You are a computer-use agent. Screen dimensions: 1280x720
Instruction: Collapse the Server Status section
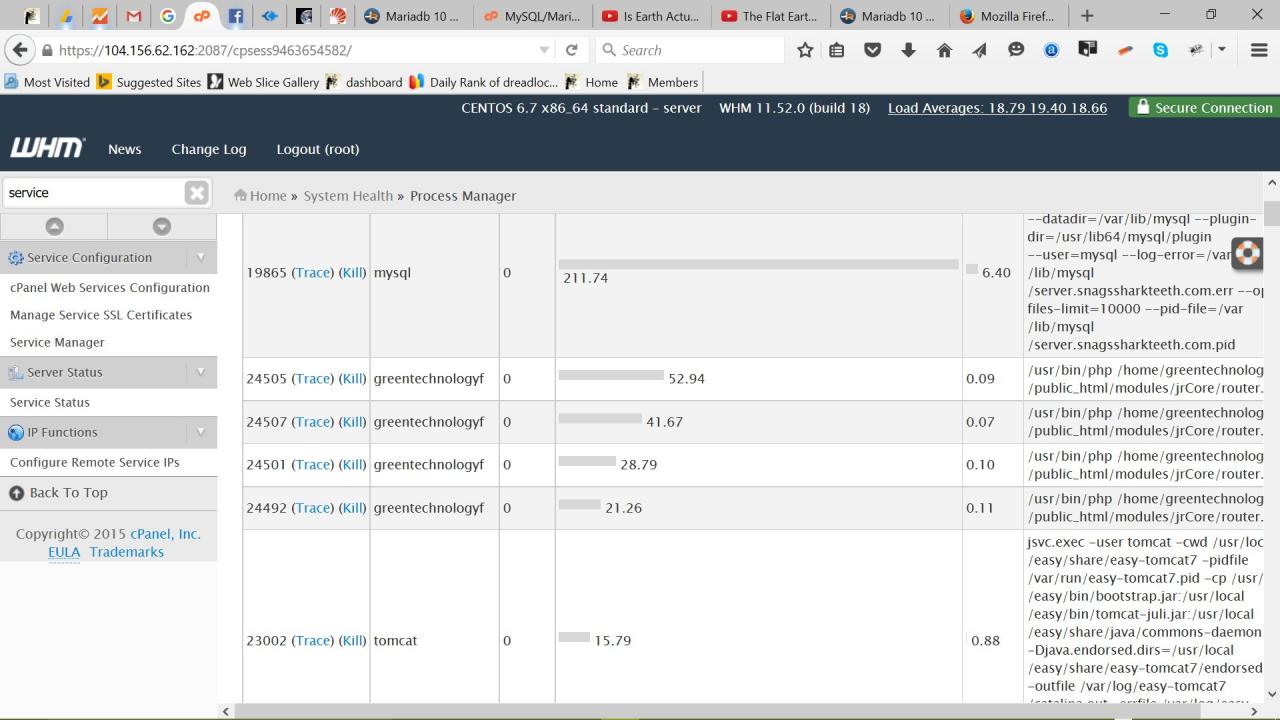(200, 372)
